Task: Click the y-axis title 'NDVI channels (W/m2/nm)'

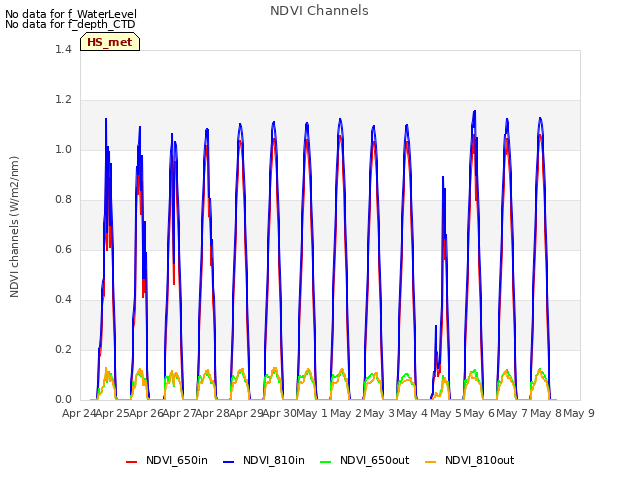Action: pyautogui.click(x=14, y=227)
